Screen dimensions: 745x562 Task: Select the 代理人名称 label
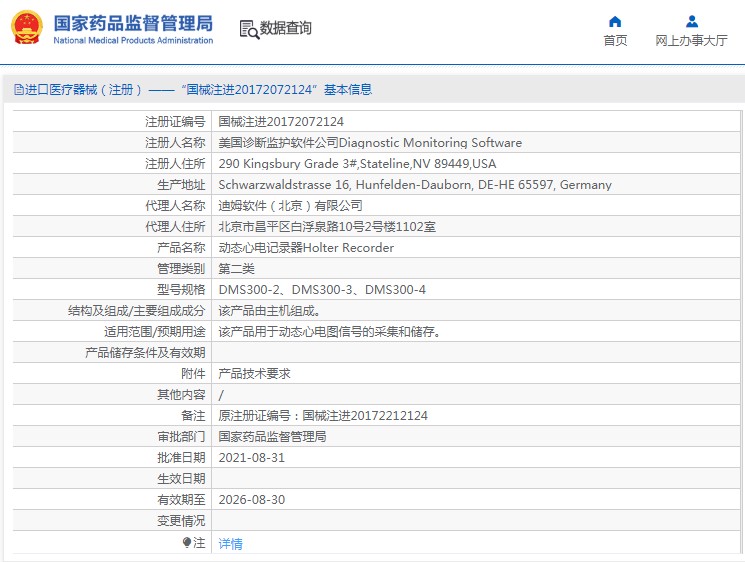[175, 206]
